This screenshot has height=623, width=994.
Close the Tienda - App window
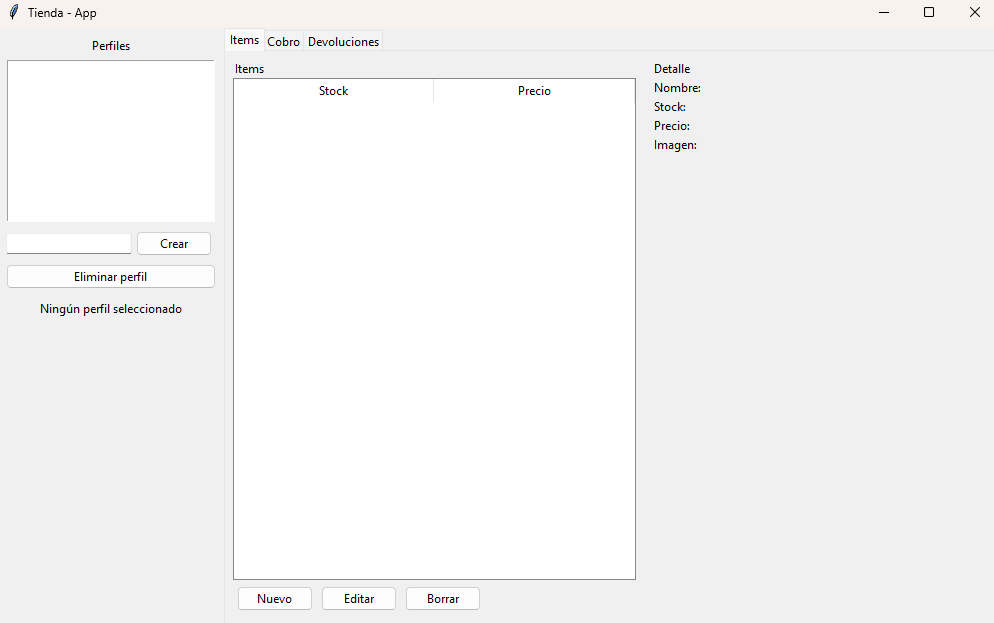pos(974,13)
